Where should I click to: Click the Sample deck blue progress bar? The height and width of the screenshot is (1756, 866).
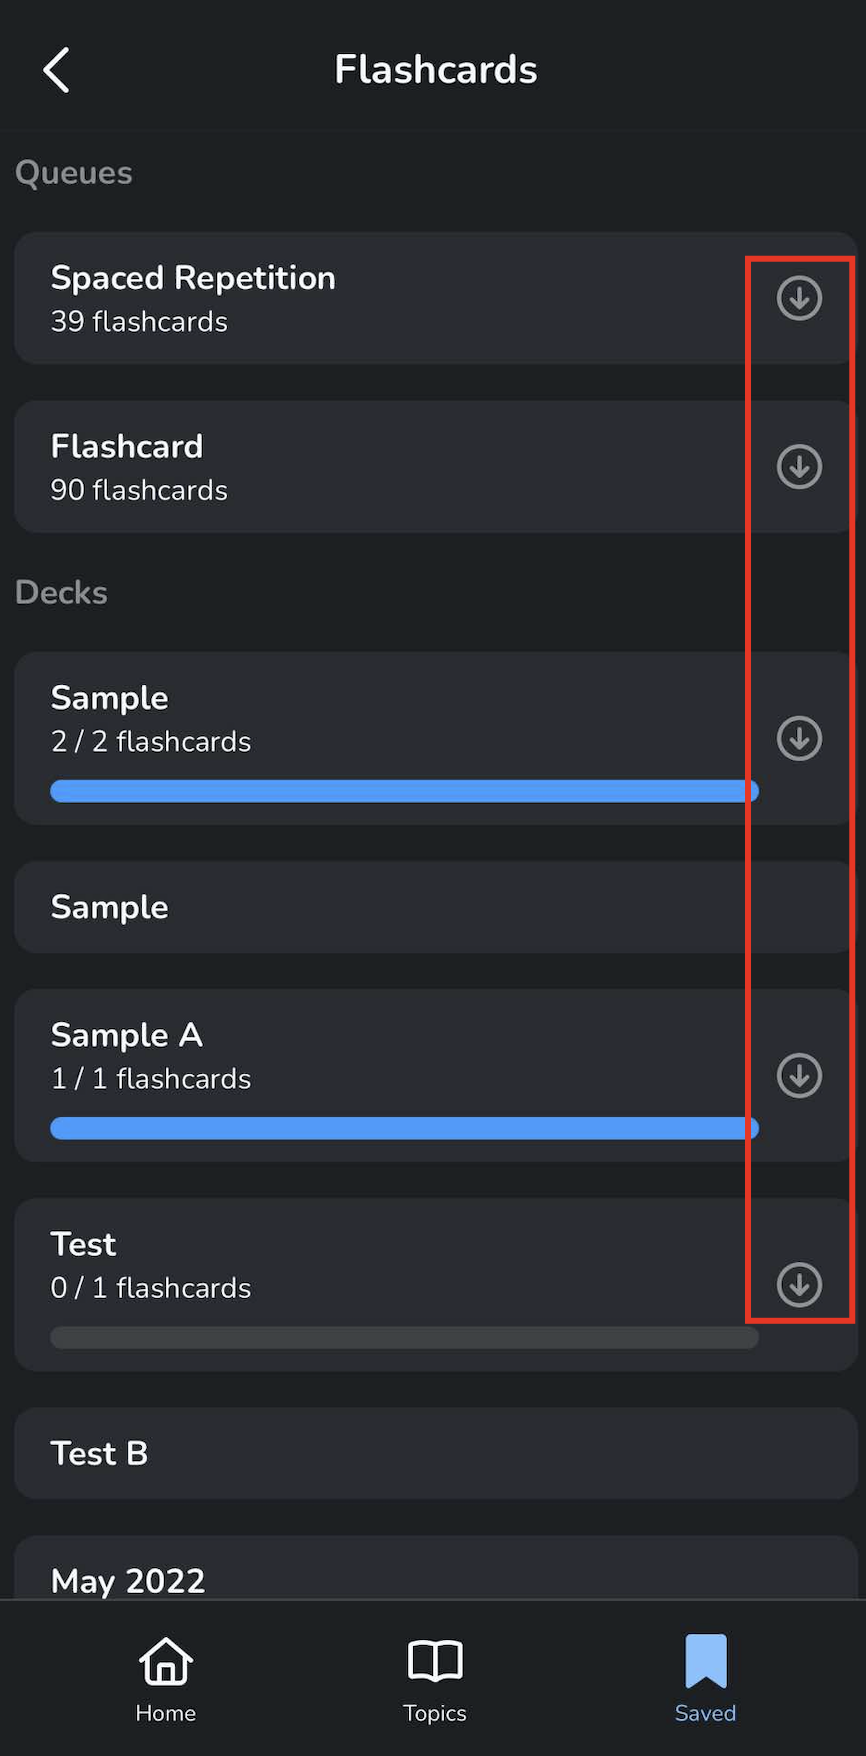pos(404,792)
